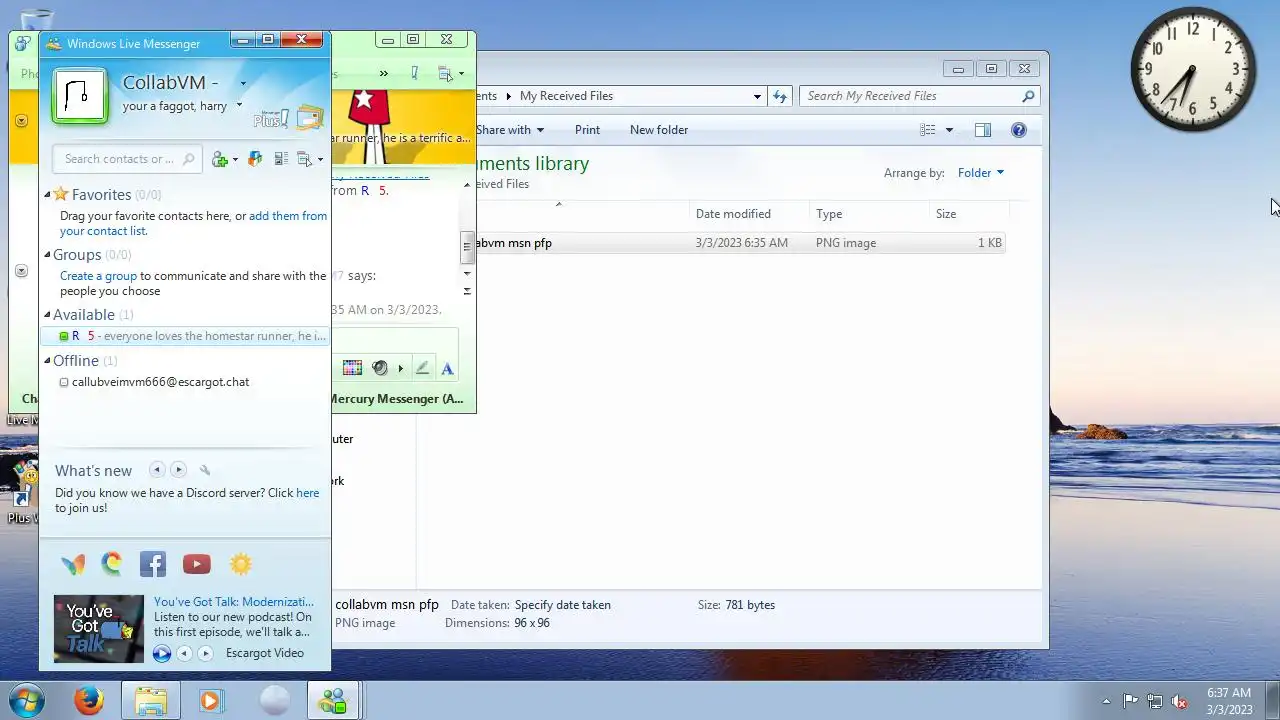Viewport: 1280px width, 720px height.
Task: Click the show menu icon in Messenger toolbar
Action: [305, 159]
